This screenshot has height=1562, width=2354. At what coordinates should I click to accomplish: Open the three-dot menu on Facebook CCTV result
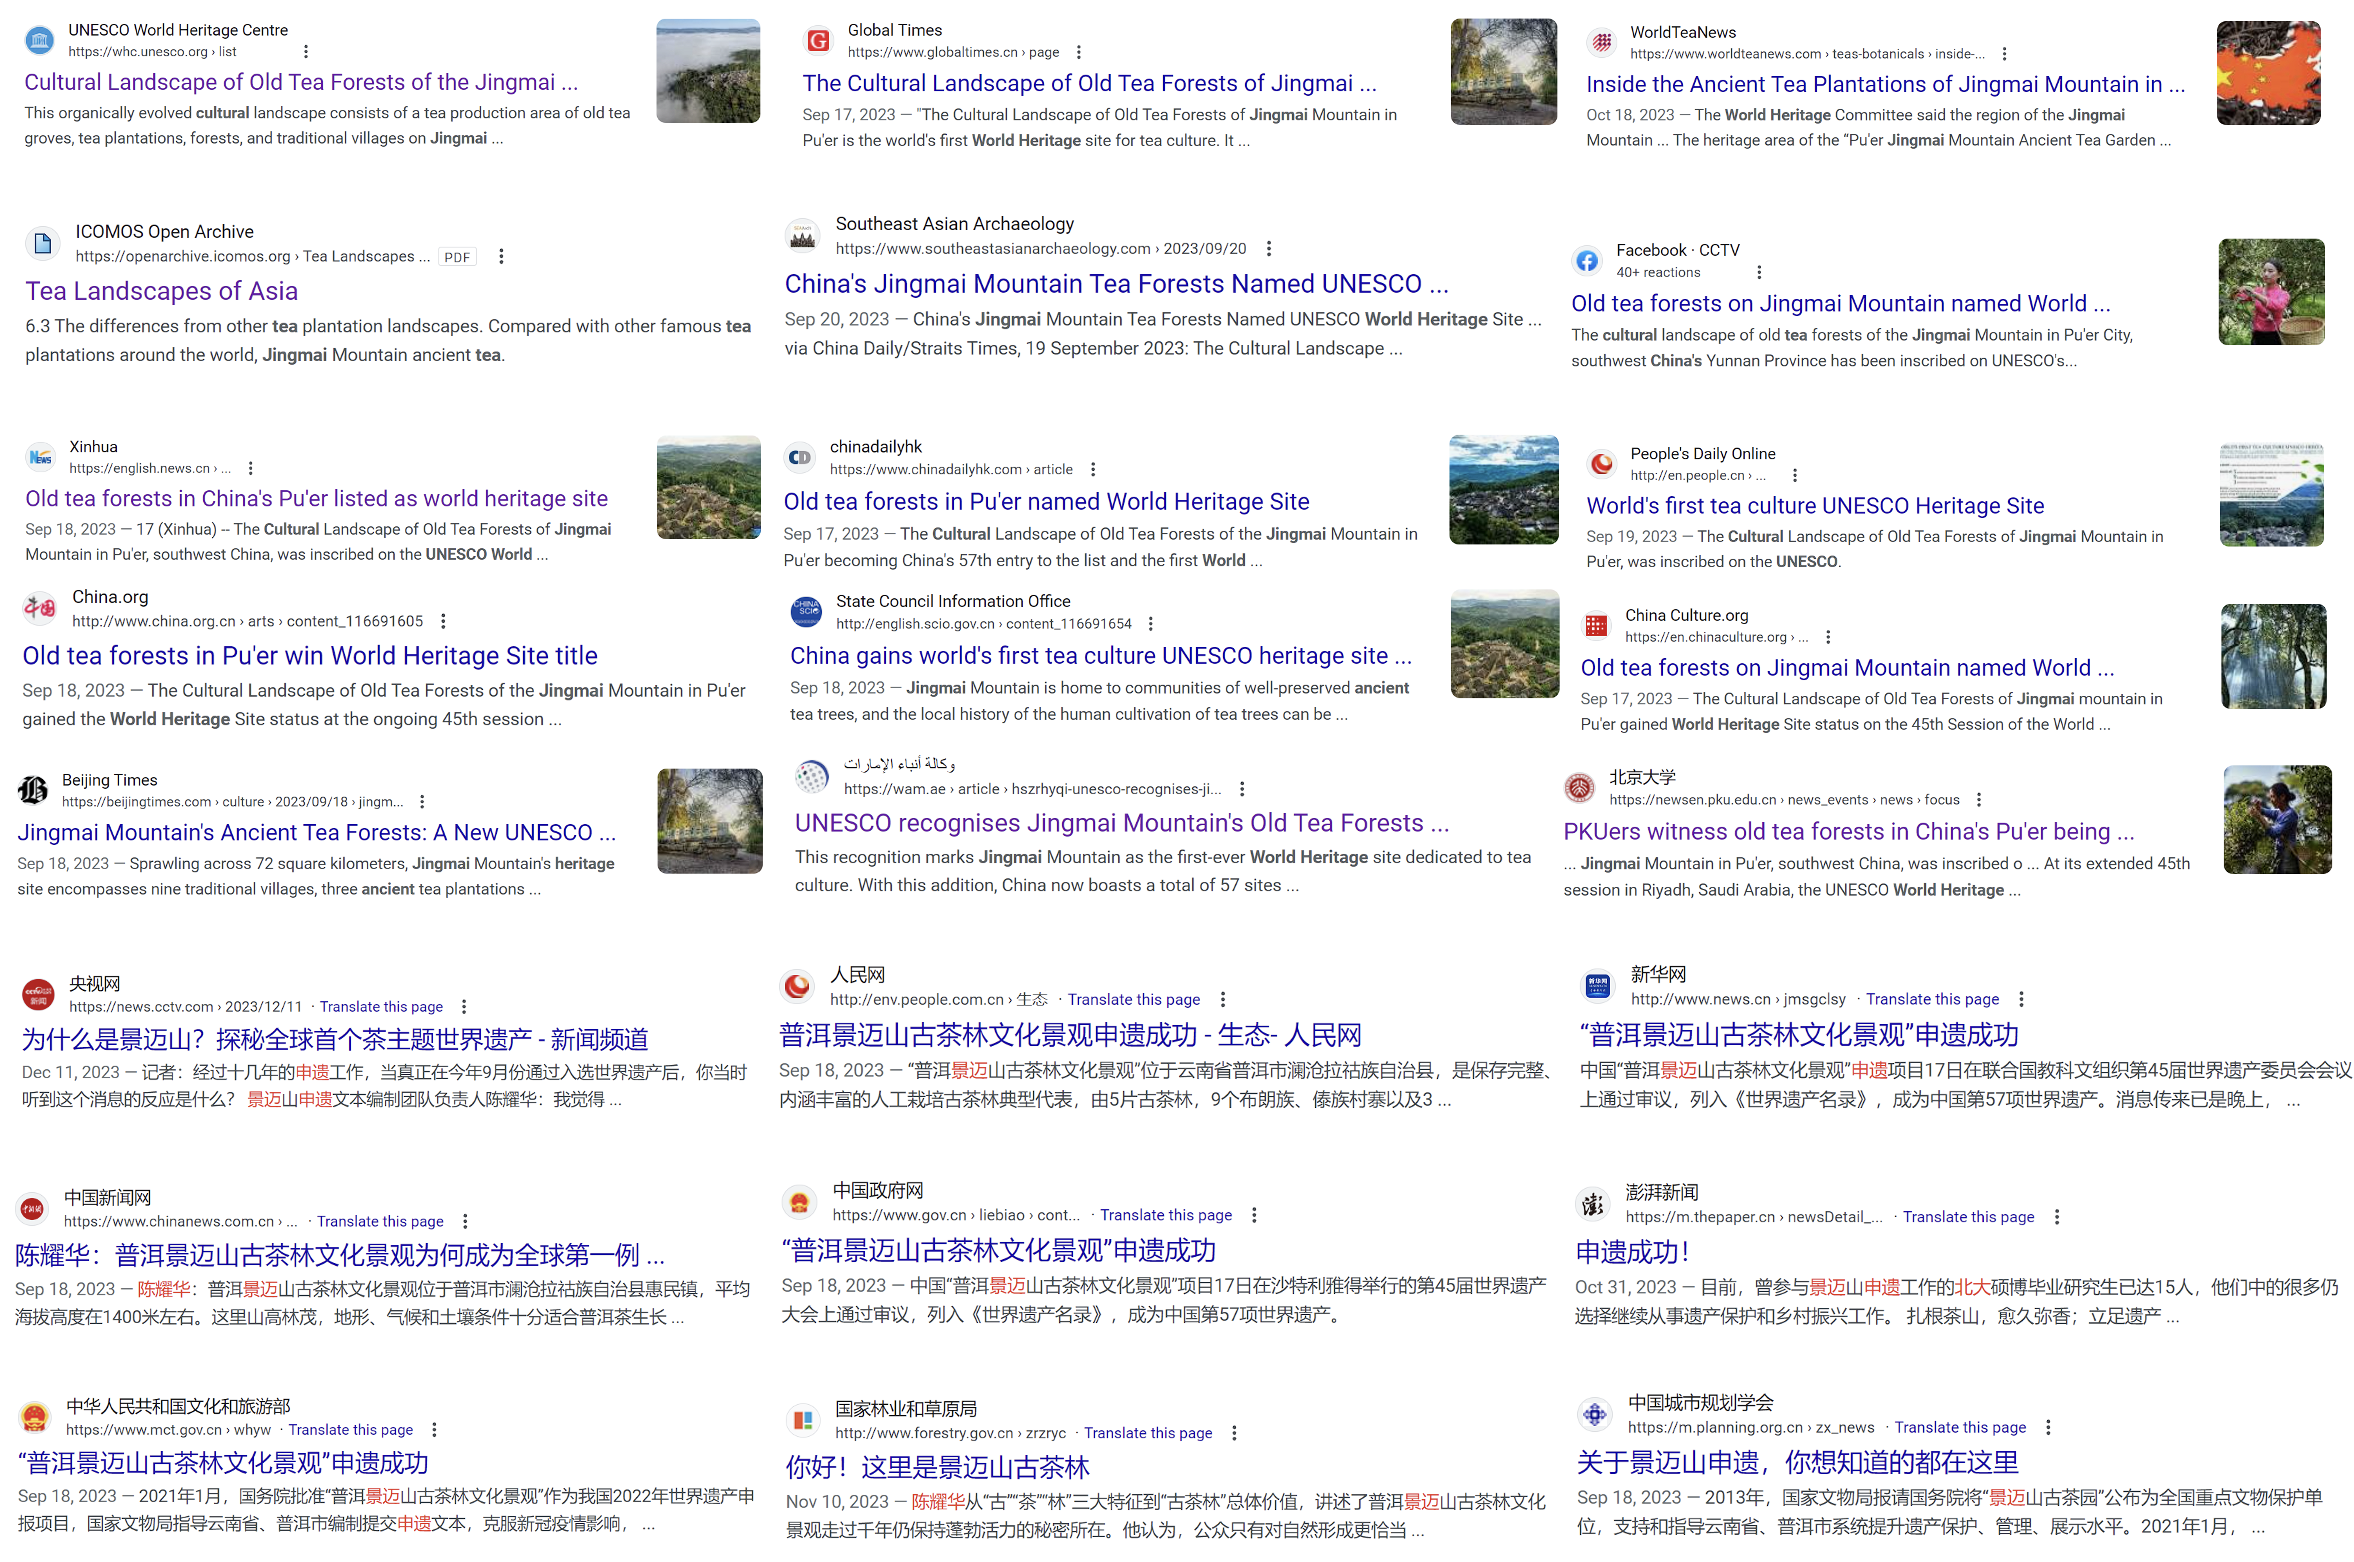point(1759,272)
